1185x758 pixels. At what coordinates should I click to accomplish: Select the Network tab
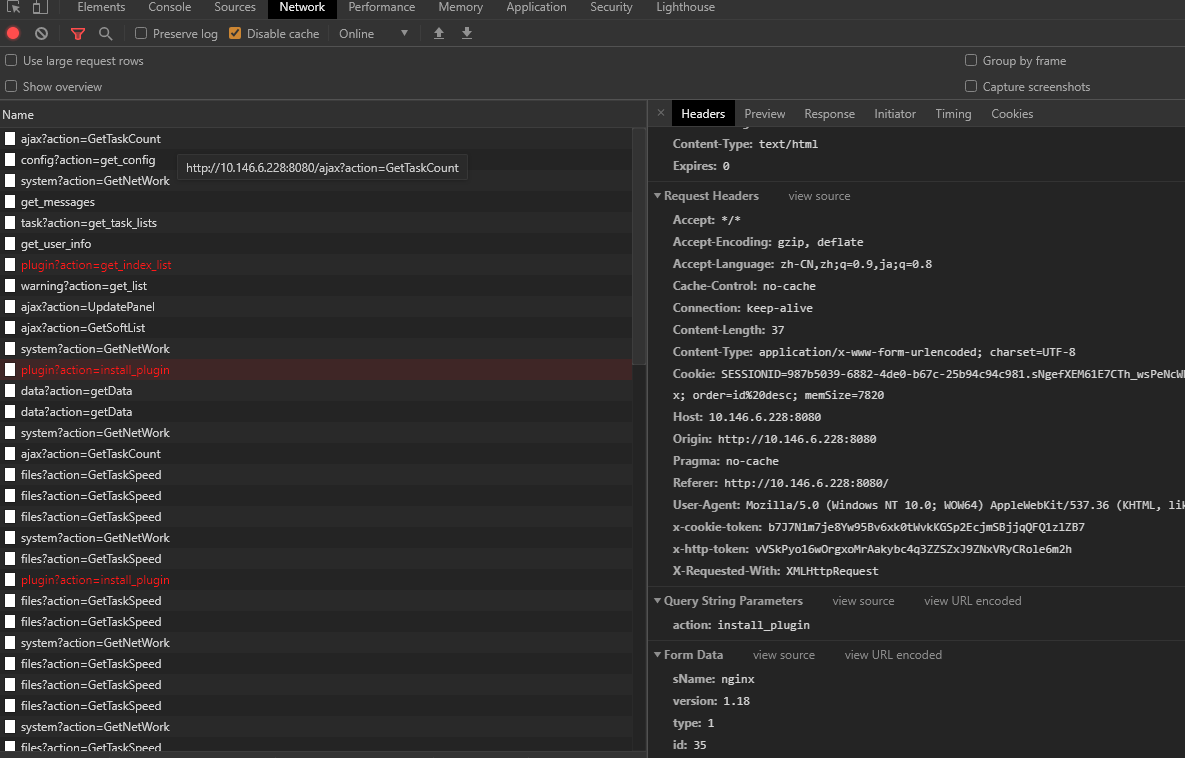302,7
